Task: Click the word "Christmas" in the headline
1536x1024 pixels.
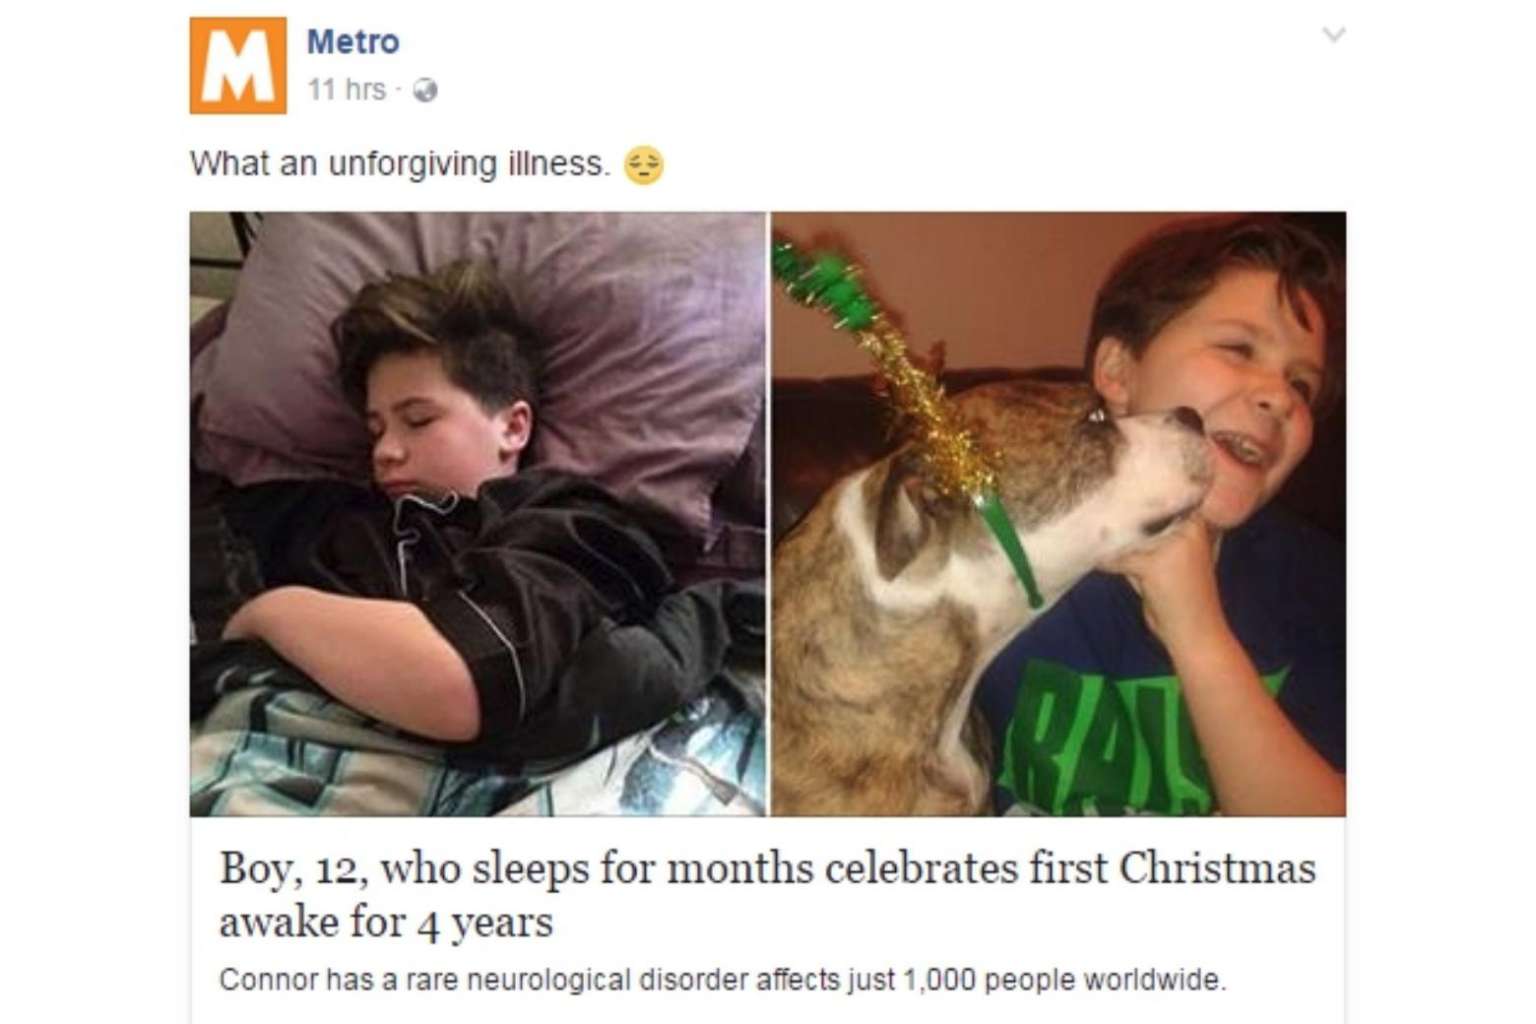Action: (1217, 868)
